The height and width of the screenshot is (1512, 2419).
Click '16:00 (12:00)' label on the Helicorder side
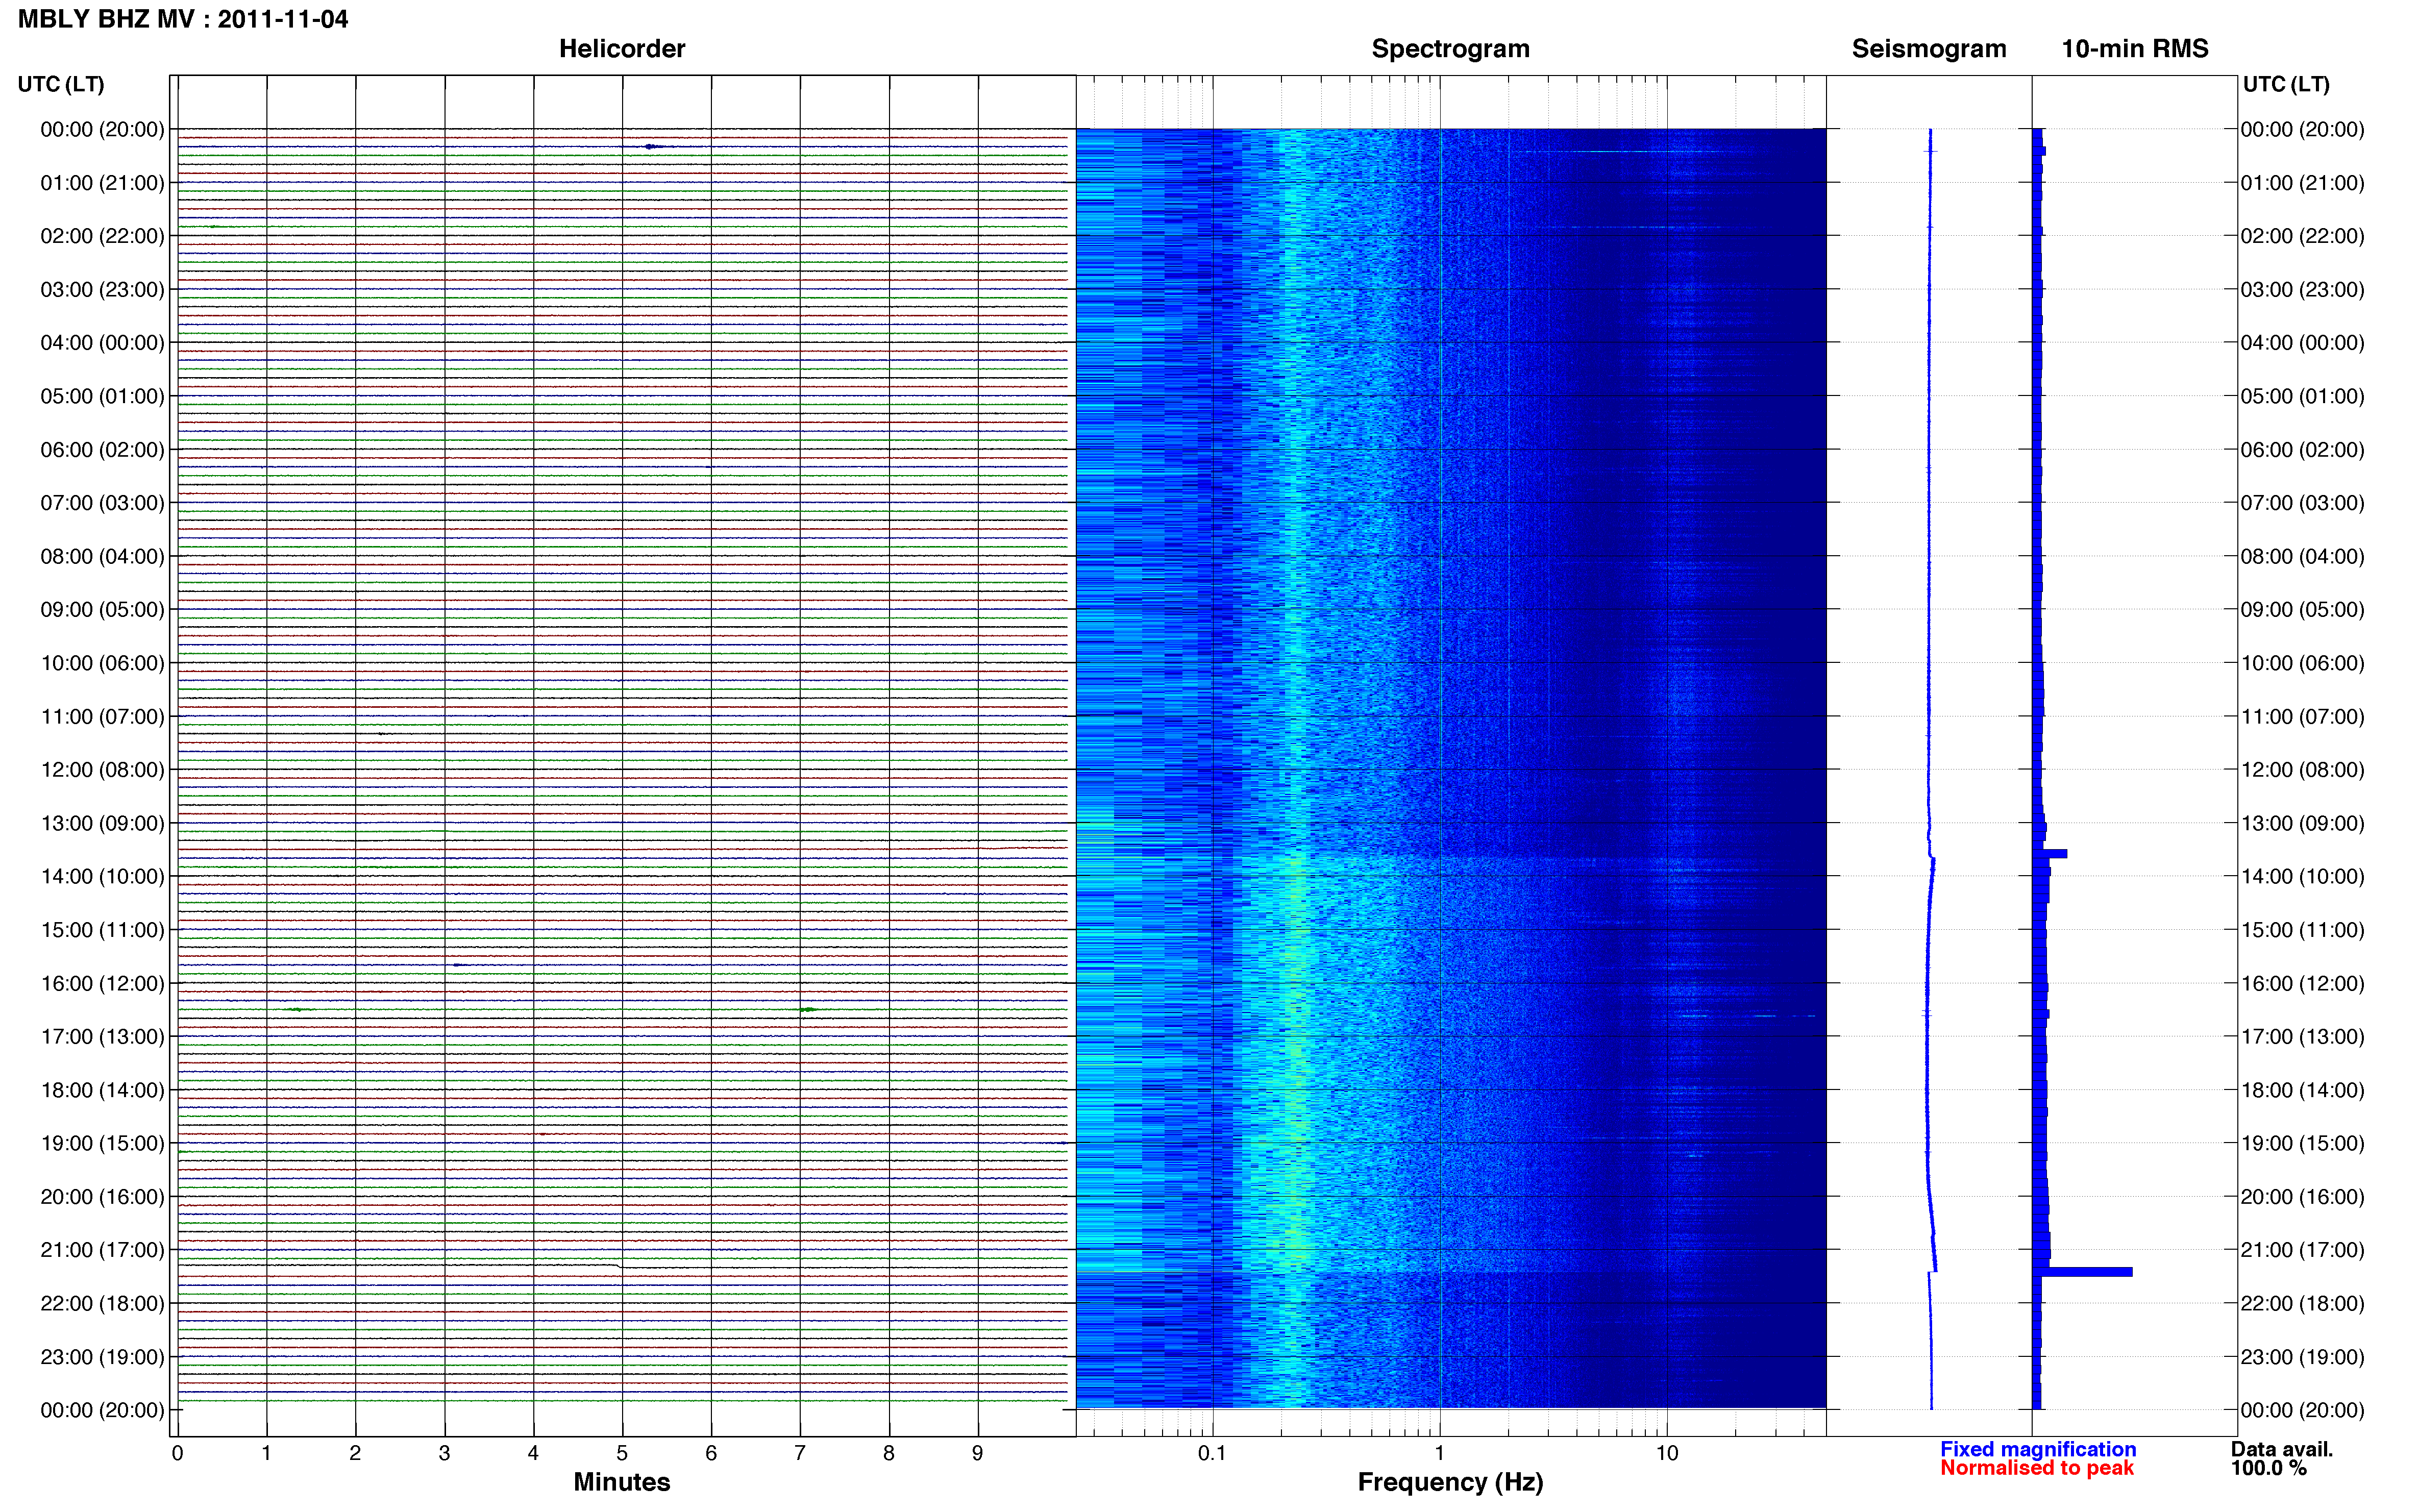coord(102,984)
